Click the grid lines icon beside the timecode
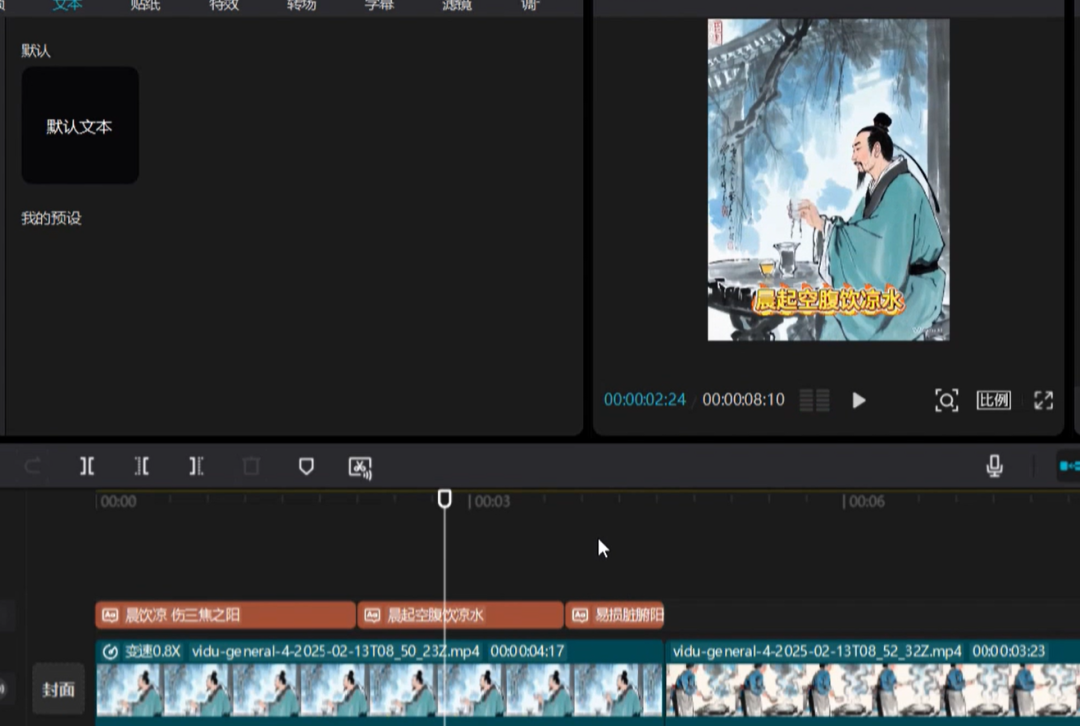 (814, 400)
